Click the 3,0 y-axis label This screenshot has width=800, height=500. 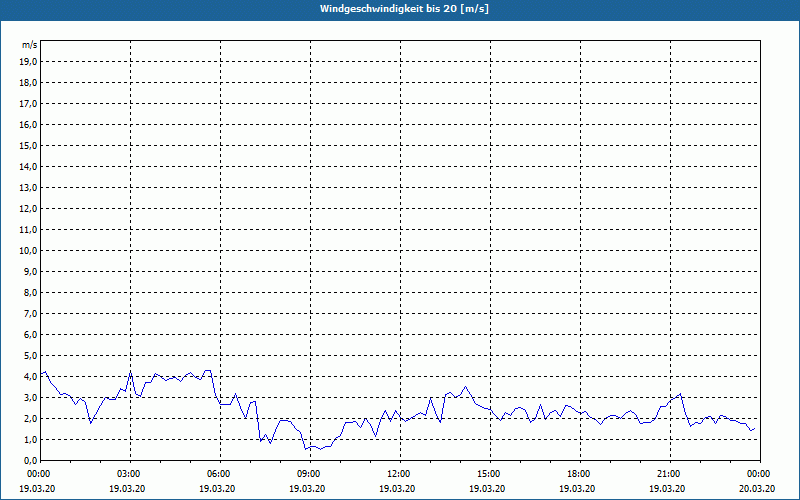point(30,397)
